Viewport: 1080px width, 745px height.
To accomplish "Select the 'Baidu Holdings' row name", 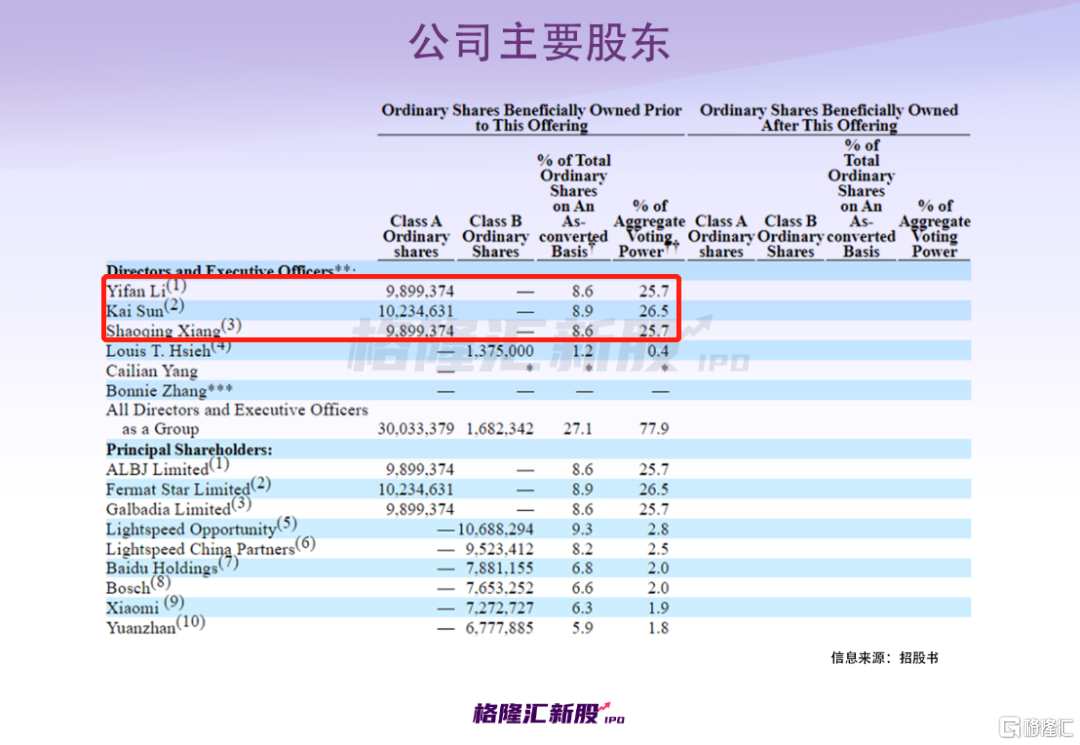I will (172, 567).
